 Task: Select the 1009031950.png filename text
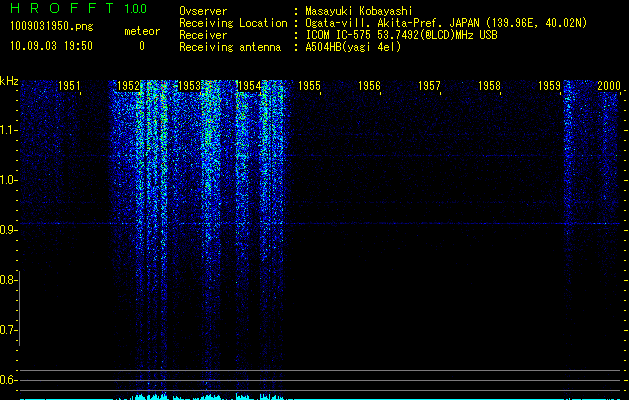click(x=52, y=26)
